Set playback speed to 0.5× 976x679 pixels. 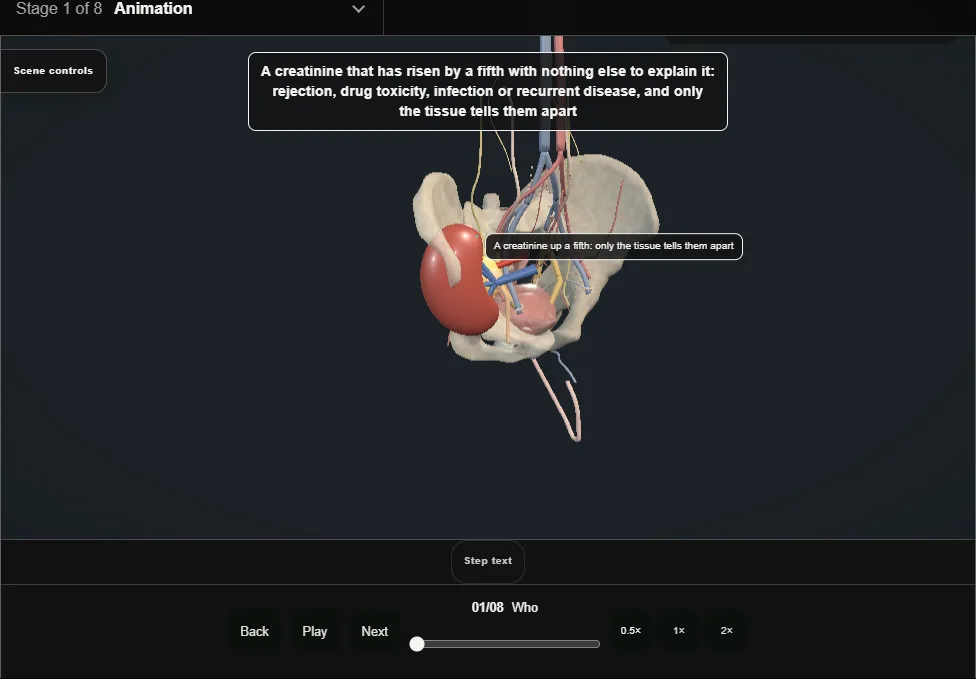(631, 631)
